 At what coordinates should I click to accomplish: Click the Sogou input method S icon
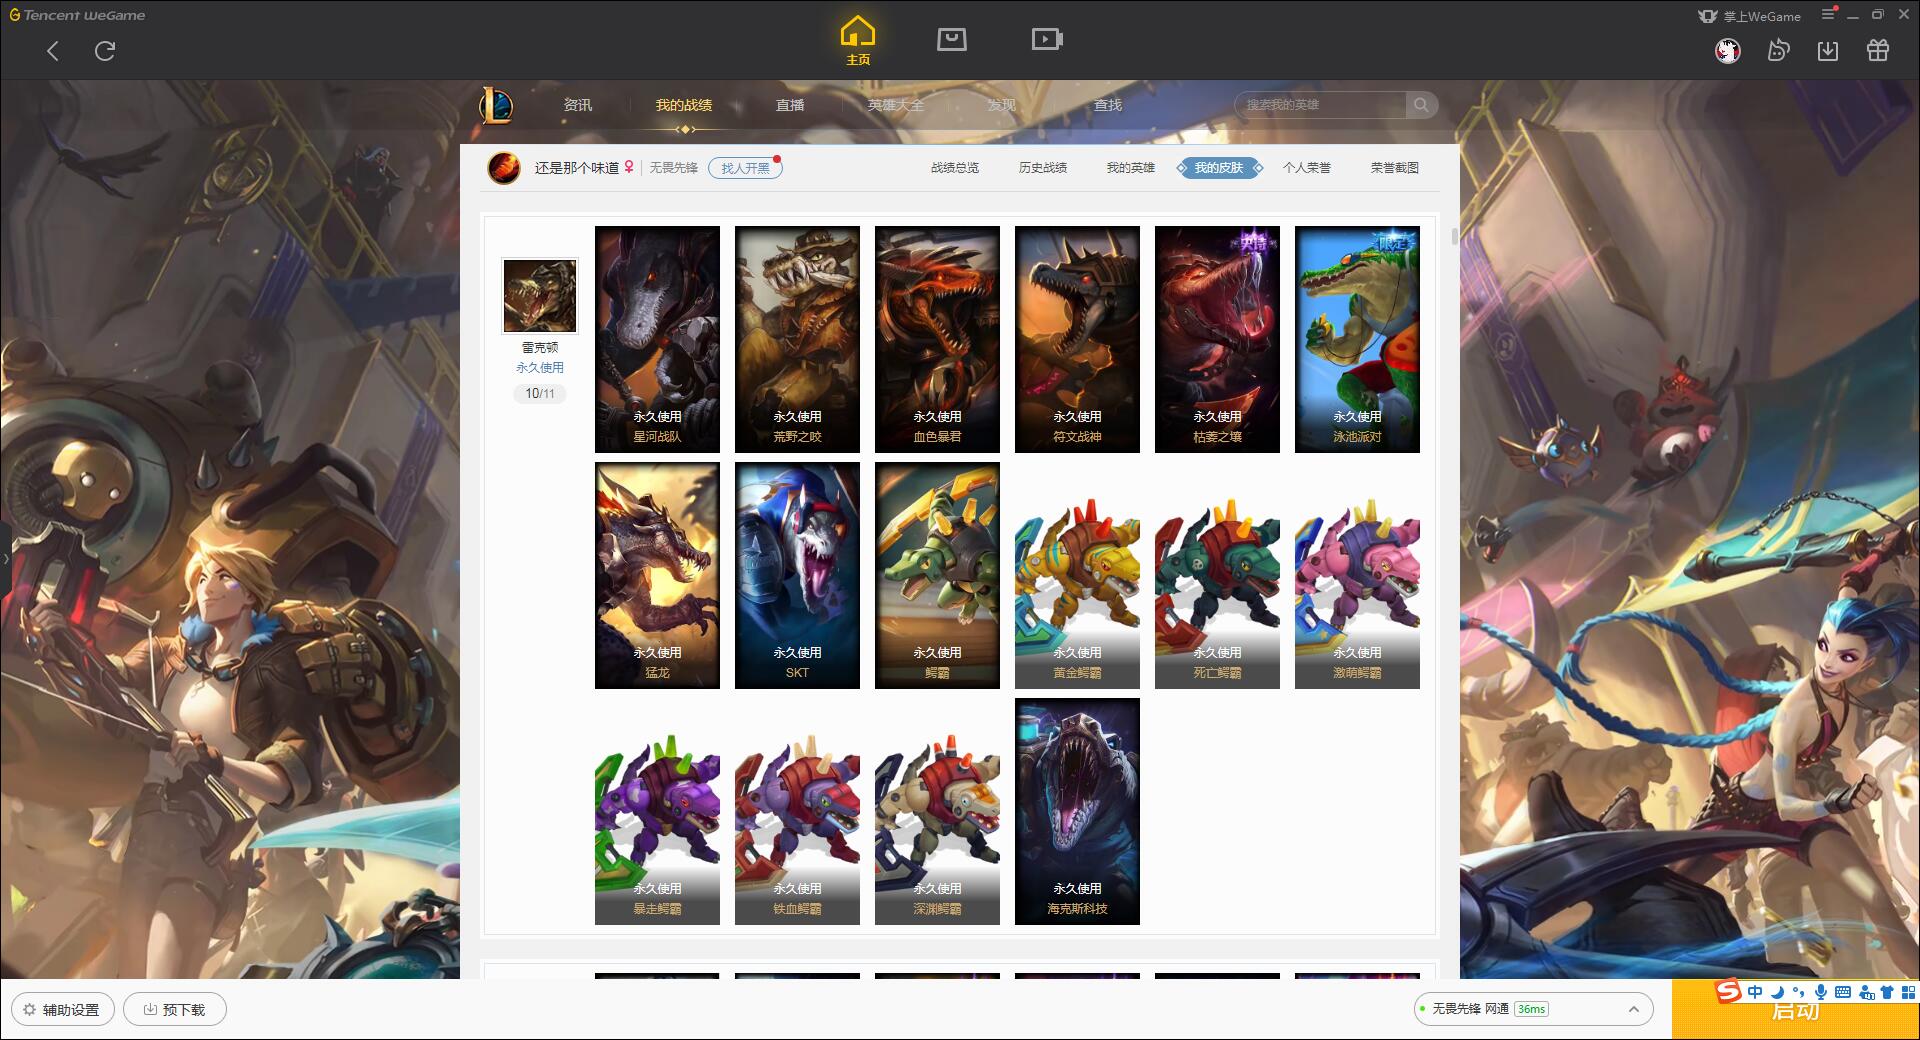pos(1728,992)
